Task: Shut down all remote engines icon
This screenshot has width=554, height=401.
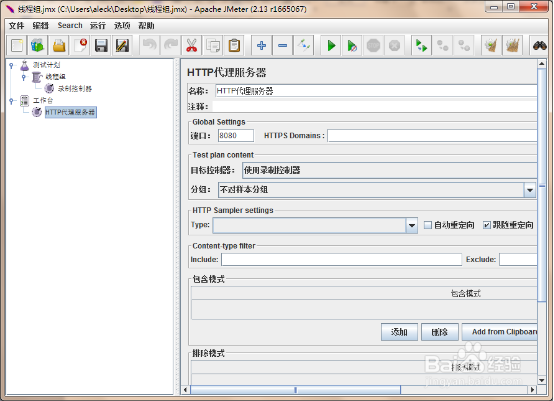Action: [464, 46]
